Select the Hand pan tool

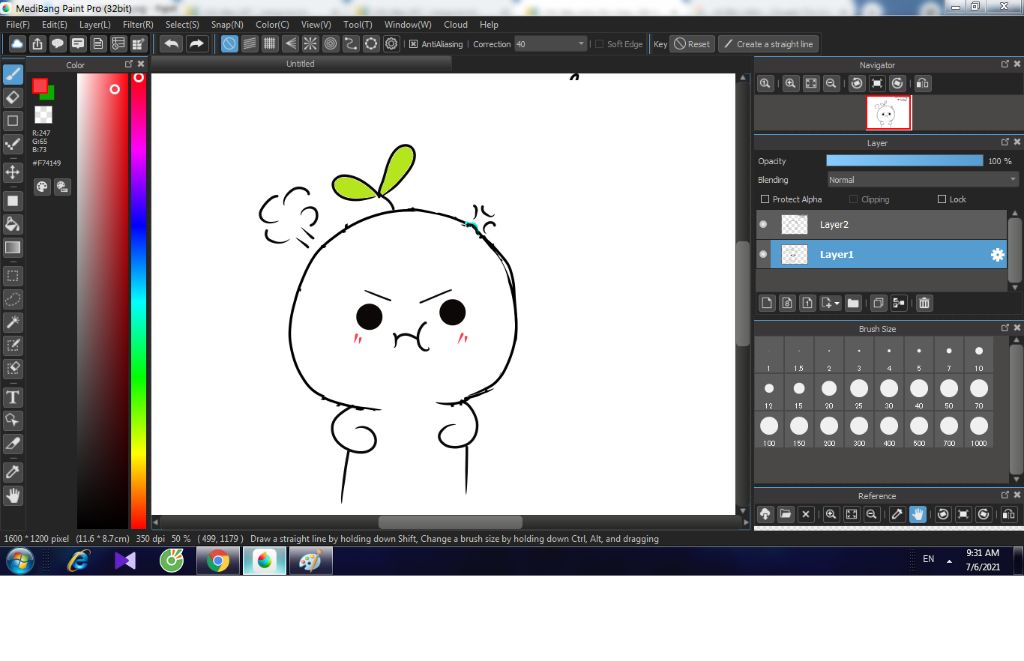(13, 495)
